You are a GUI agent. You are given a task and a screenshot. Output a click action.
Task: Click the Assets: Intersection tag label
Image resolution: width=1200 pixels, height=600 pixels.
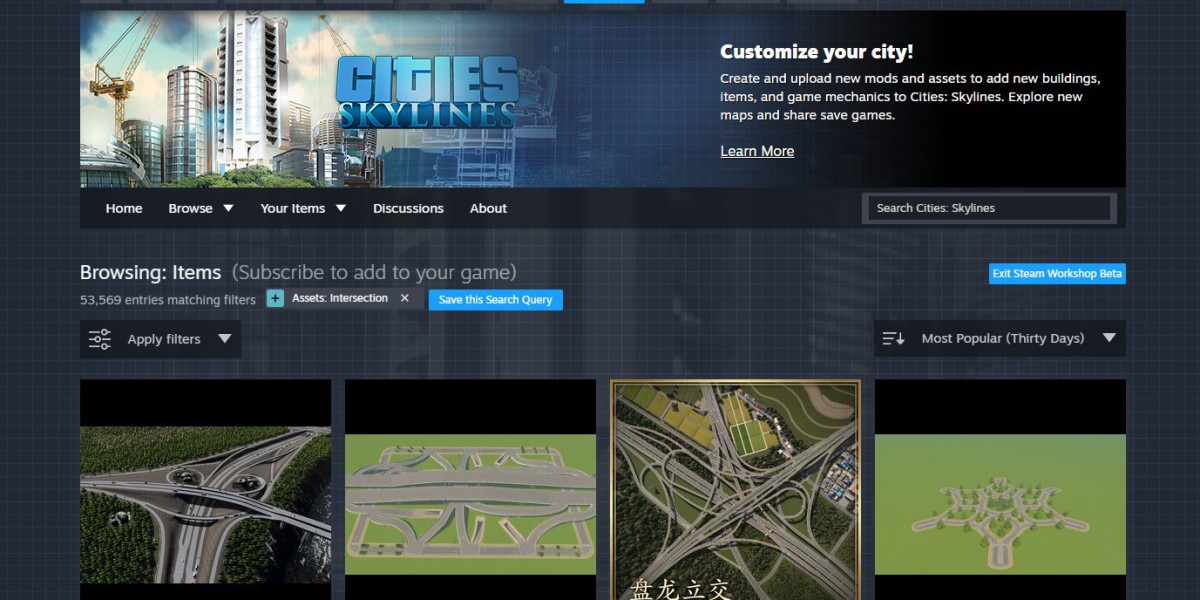(x=340, y=298)
